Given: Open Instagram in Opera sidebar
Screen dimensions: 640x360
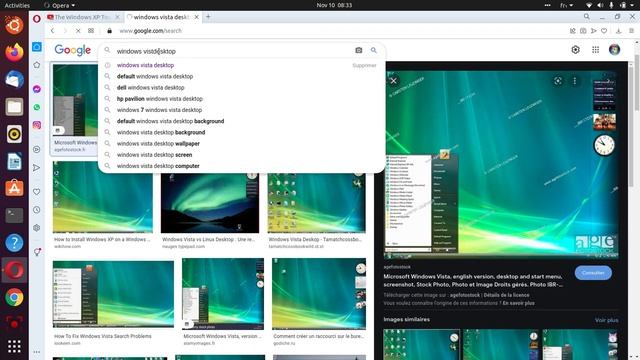Looking at the screenshot, I should pyautogui.click(x=37, y=125).
